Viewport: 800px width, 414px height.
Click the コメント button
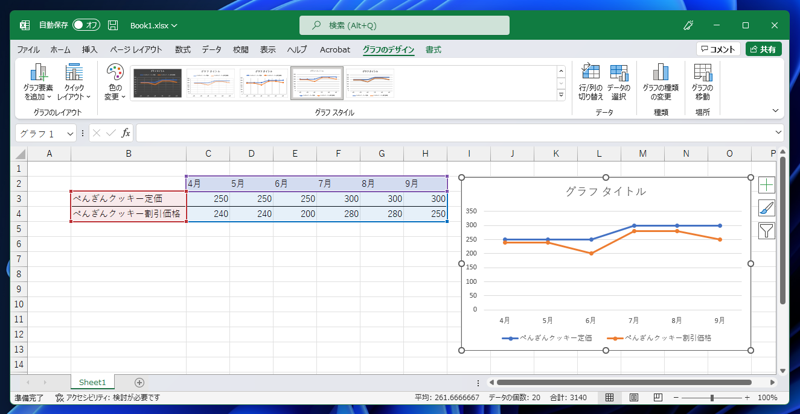pos(718,49)
